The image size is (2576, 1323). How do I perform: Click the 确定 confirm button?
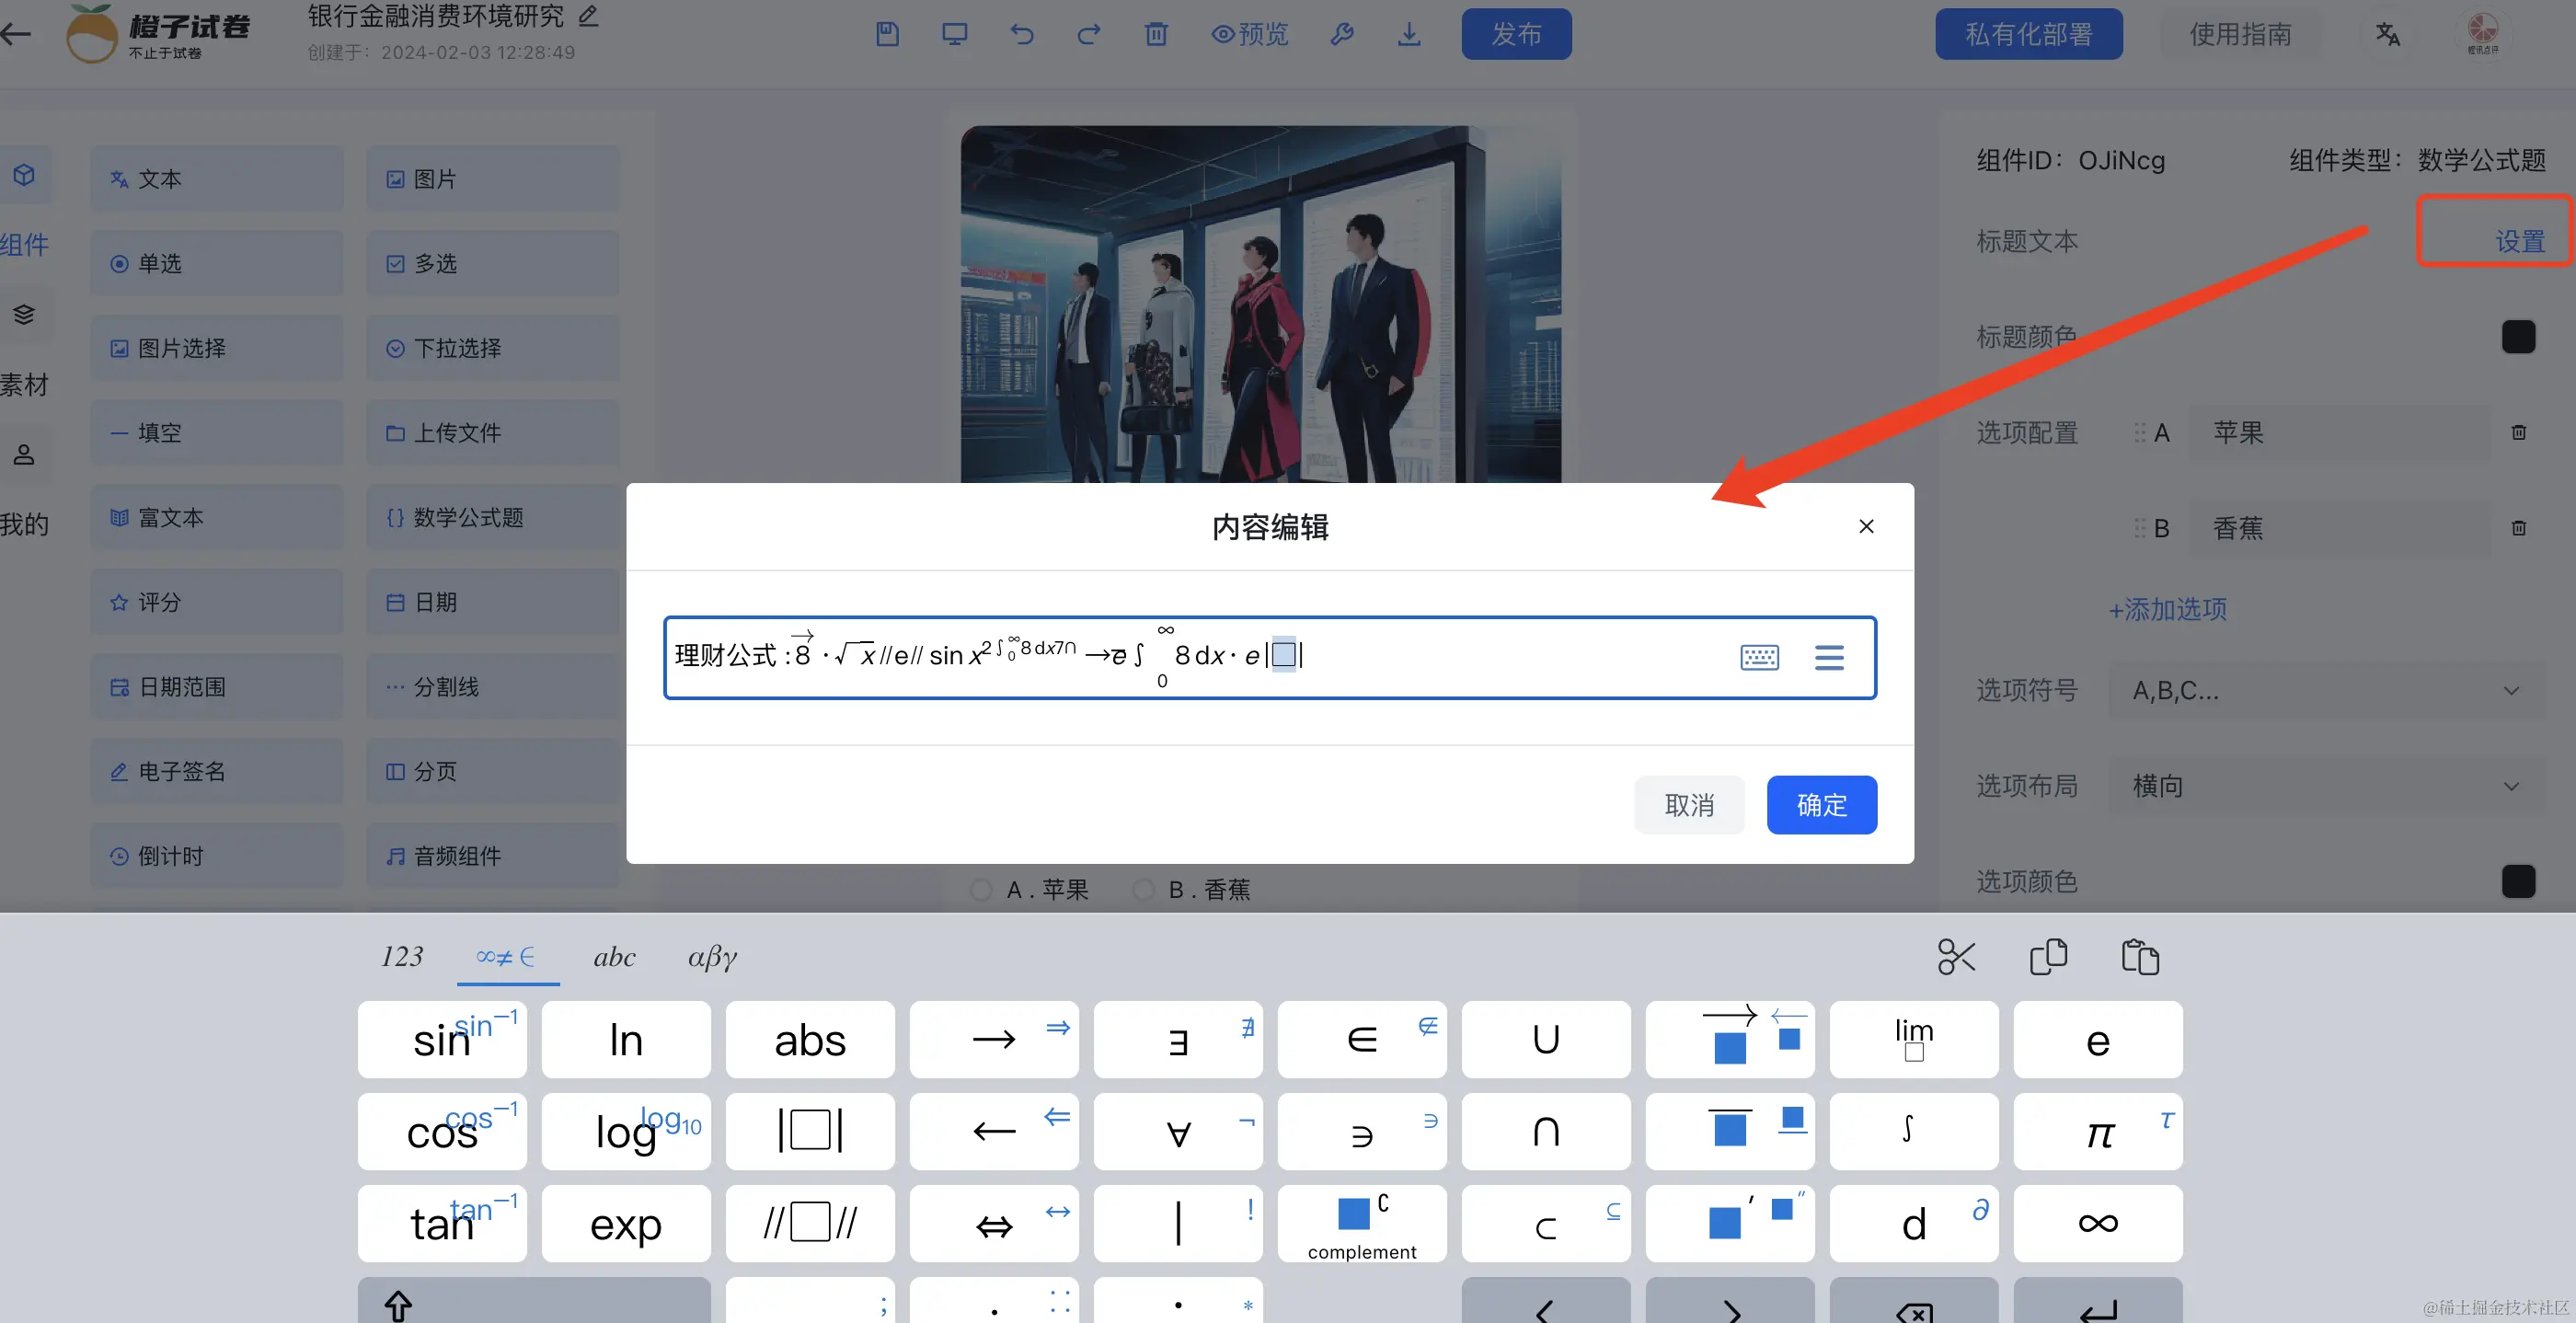[1821, 805]
